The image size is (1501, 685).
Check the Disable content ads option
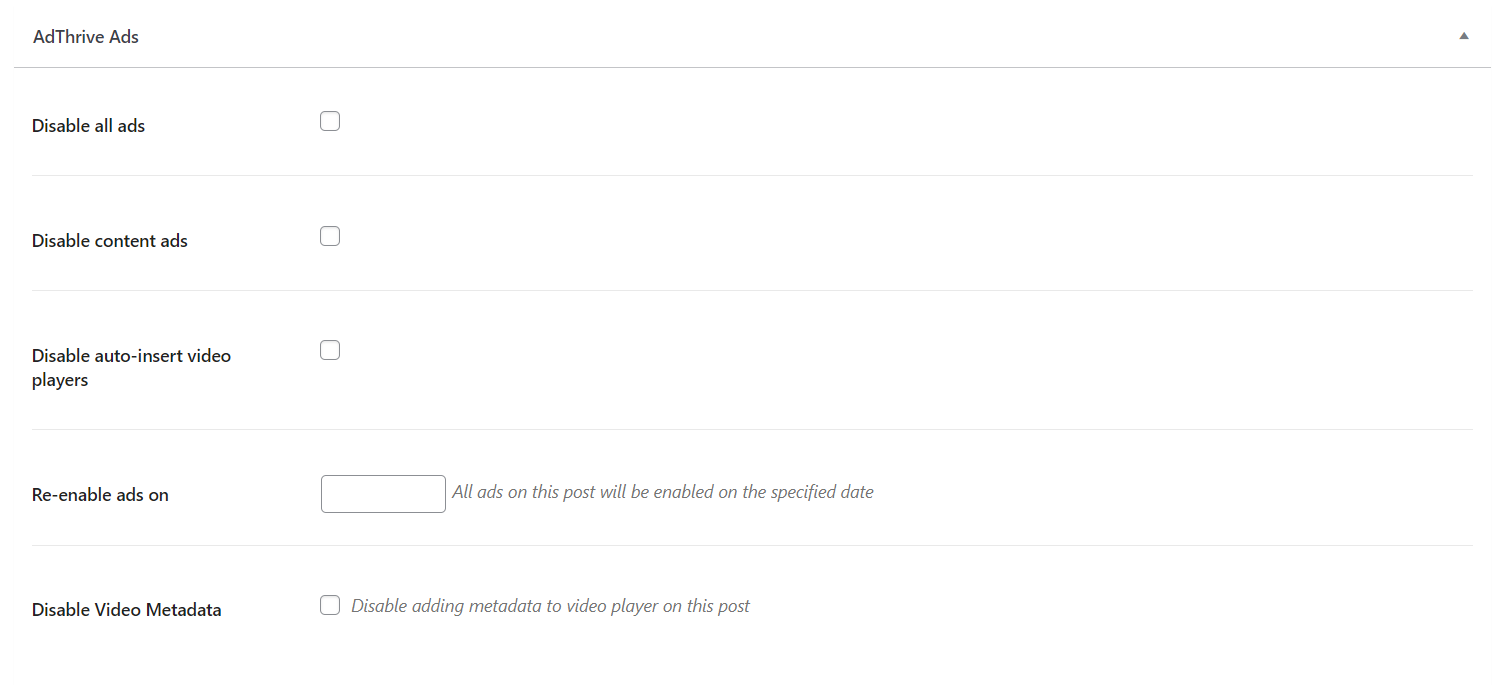pyautogui.click(x=330, y=235)
